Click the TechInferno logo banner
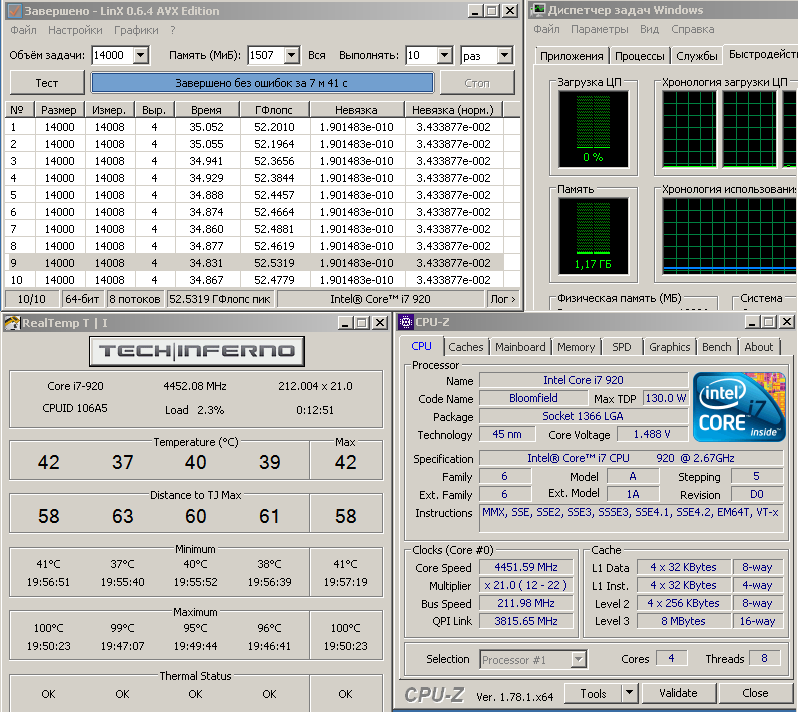This screenshot has height=712, width=798. pyautogui.click(x=195, y=350)
